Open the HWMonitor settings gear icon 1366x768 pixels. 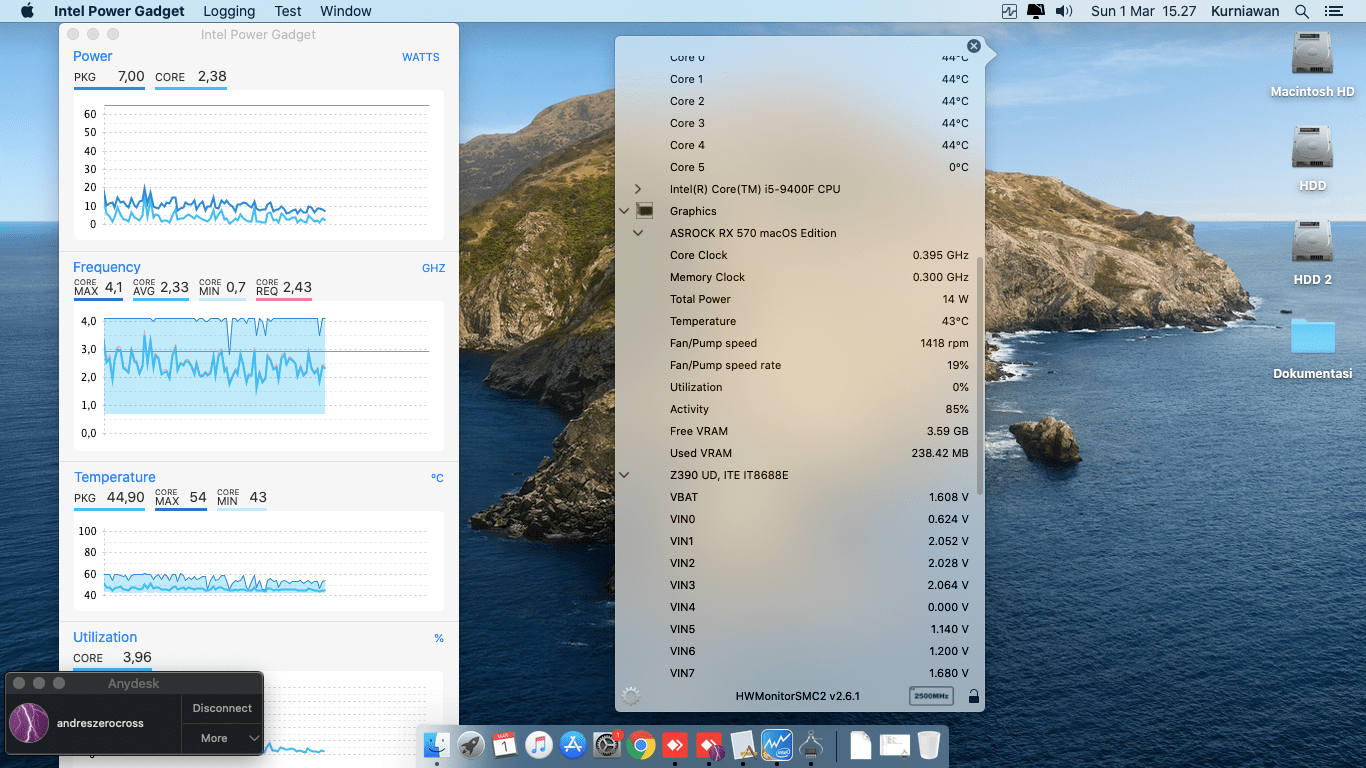click(x=630, y=696)
